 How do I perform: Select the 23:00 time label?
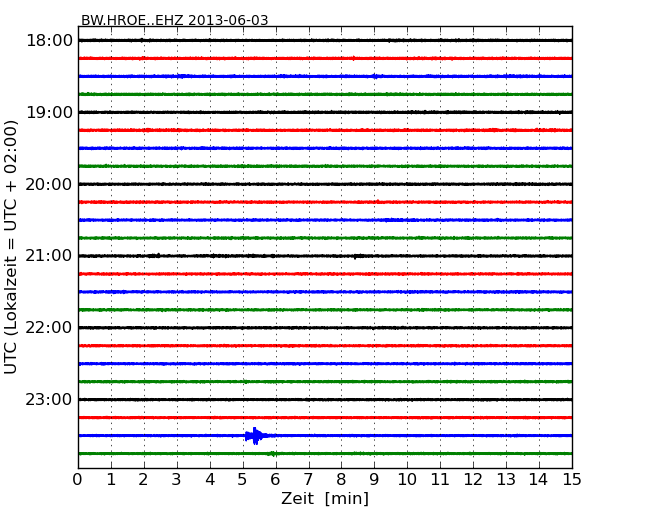(49, 400)
